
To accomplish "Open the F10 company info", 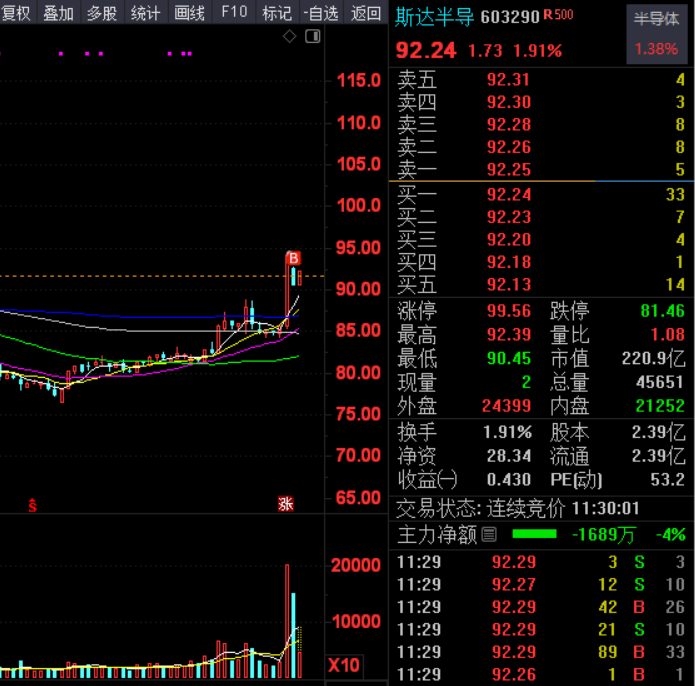I will pyautogui.click(x=234, y=12).
